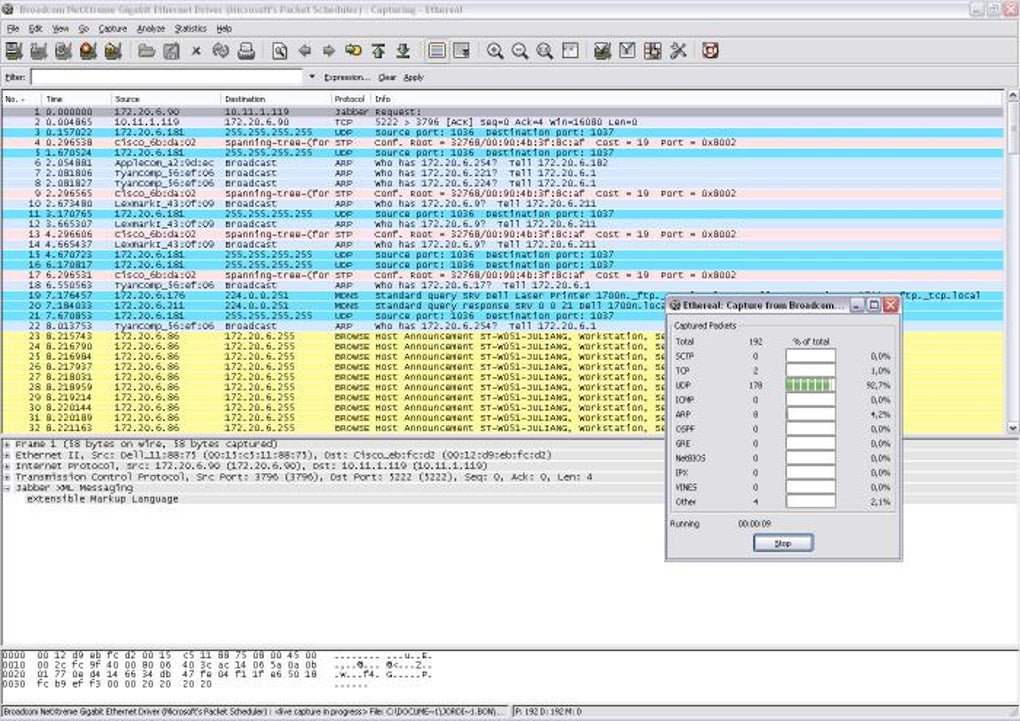Expand the Internet Protocol tree node
1020x721 pixels.
point(7,467)
